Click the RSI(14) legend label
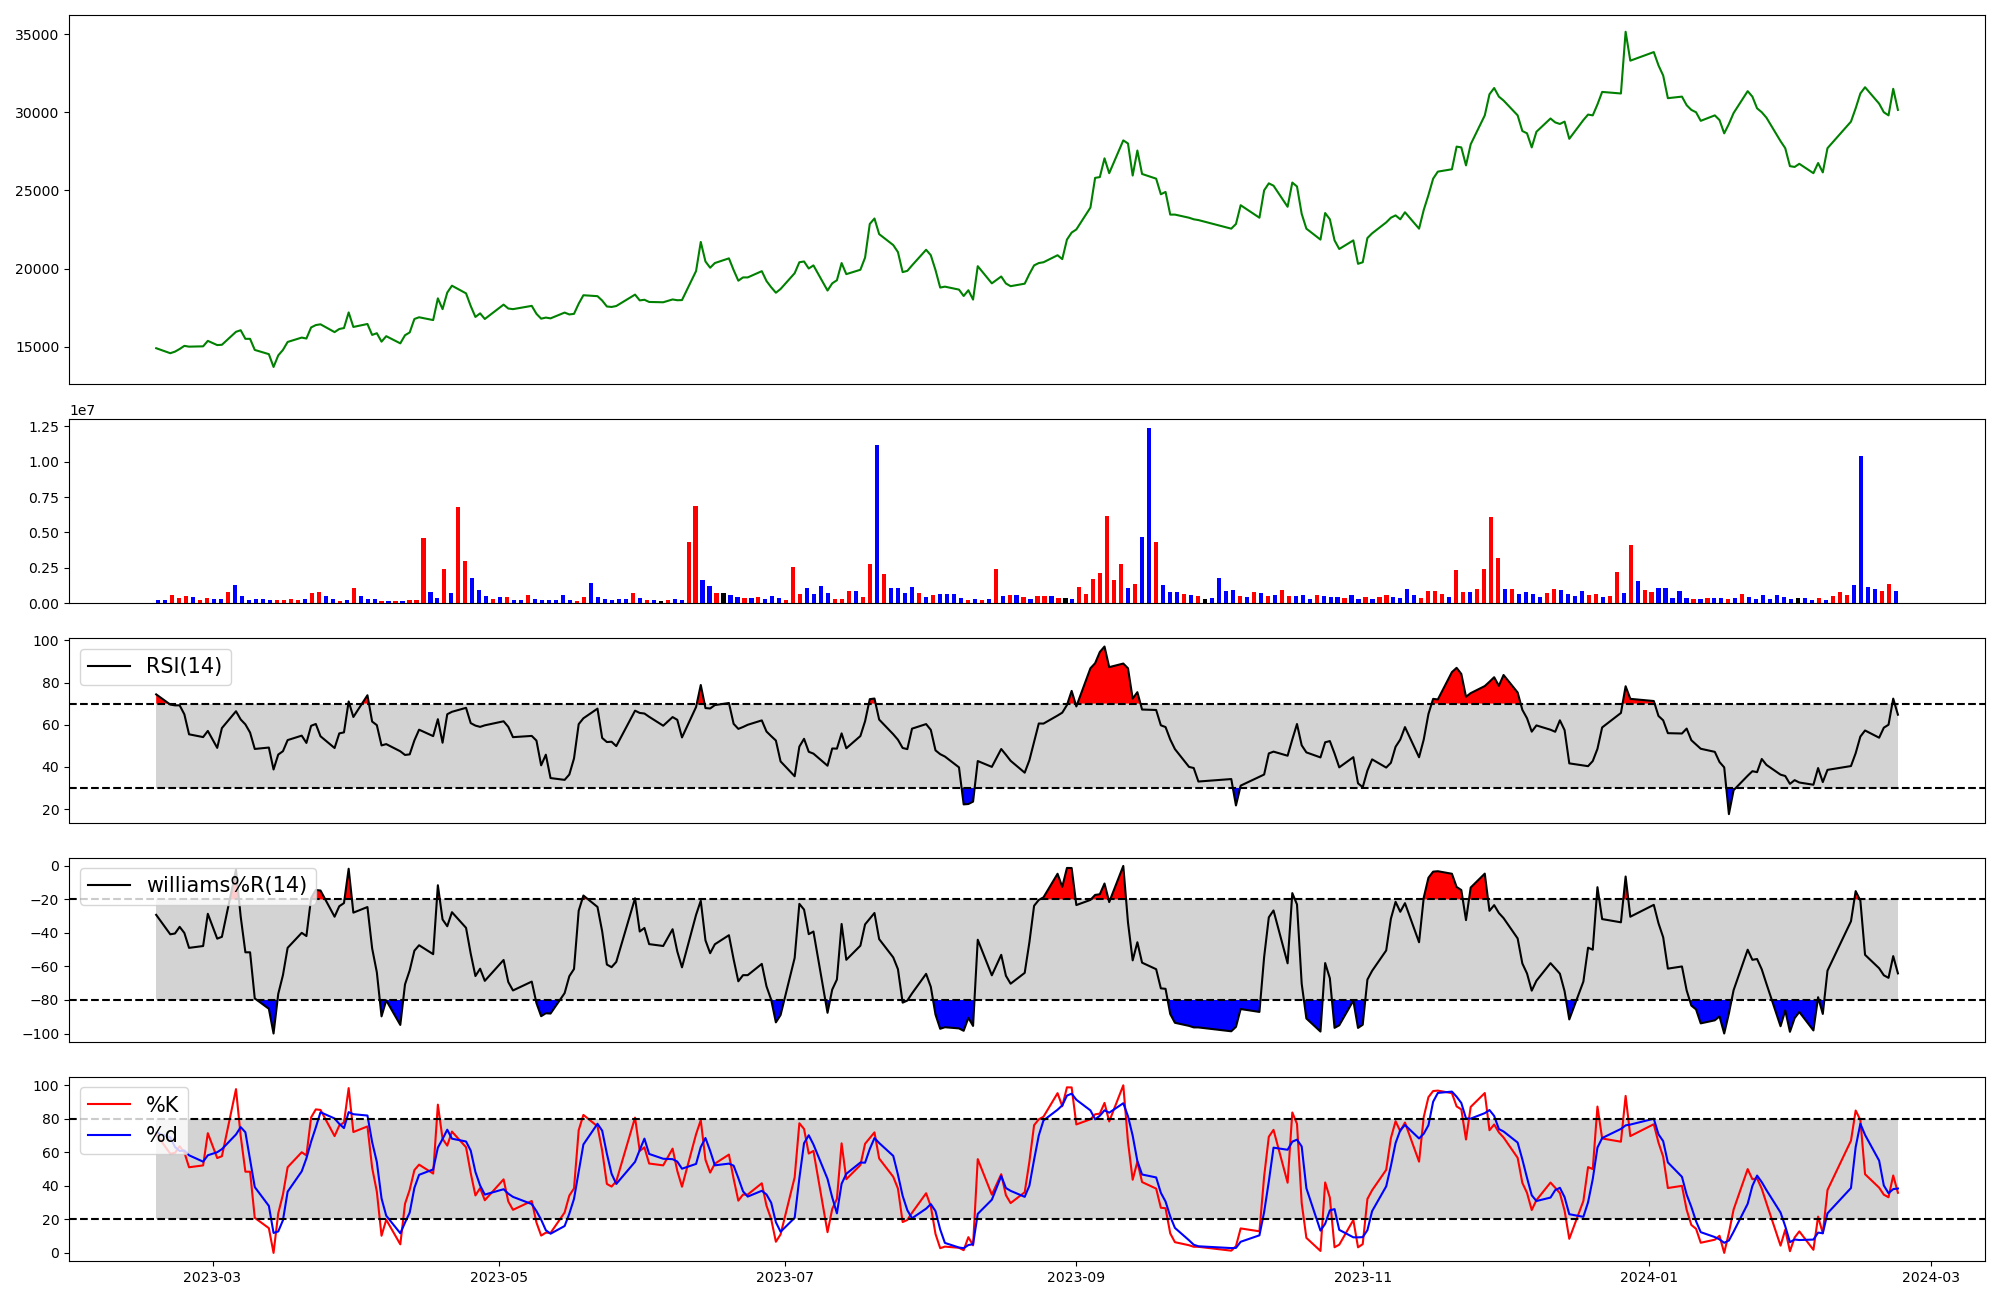 [x=184, y=666]
